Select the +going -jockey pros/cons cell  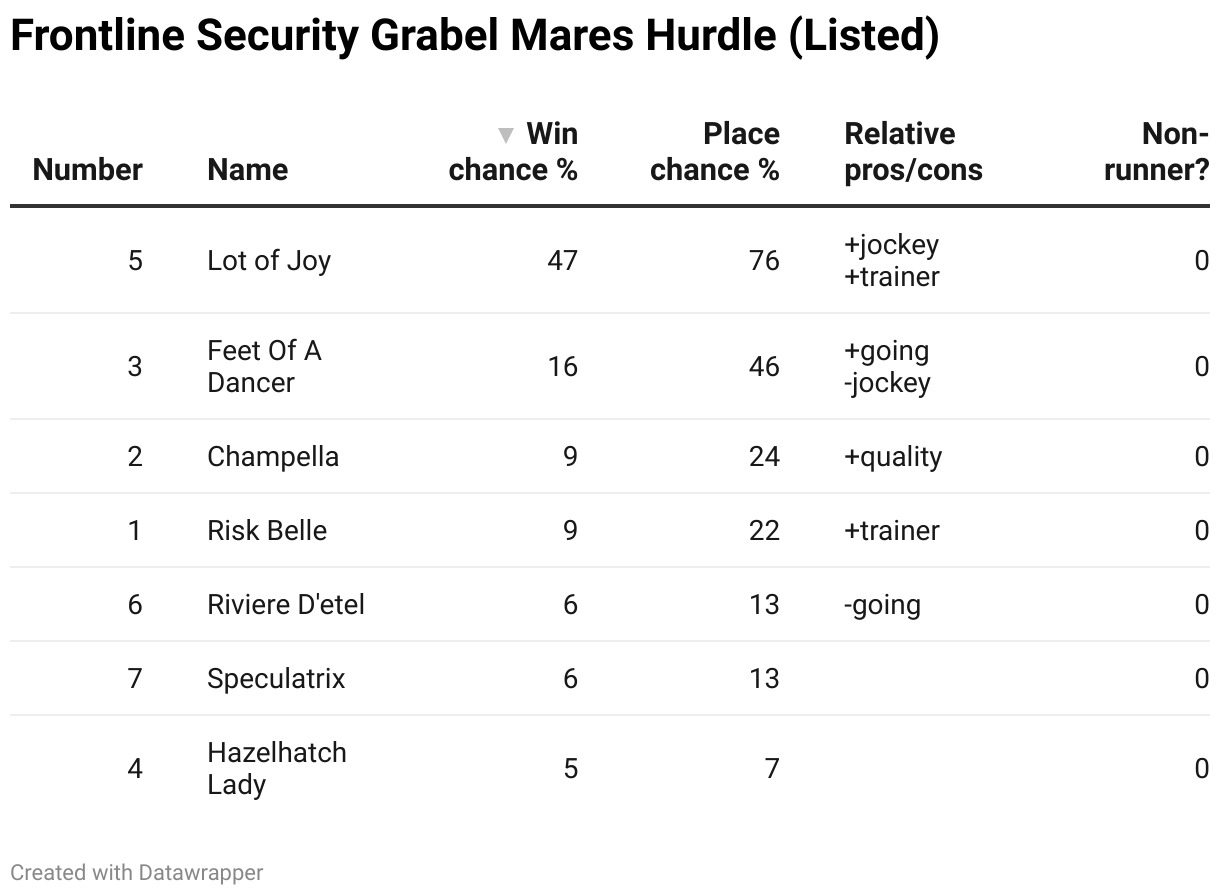click(887, 366)
